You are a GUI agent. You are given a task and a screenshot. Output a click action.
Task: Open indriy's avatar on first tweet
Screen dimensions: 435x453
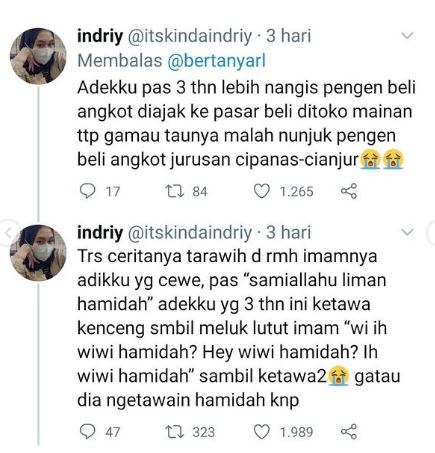(38, 56)
